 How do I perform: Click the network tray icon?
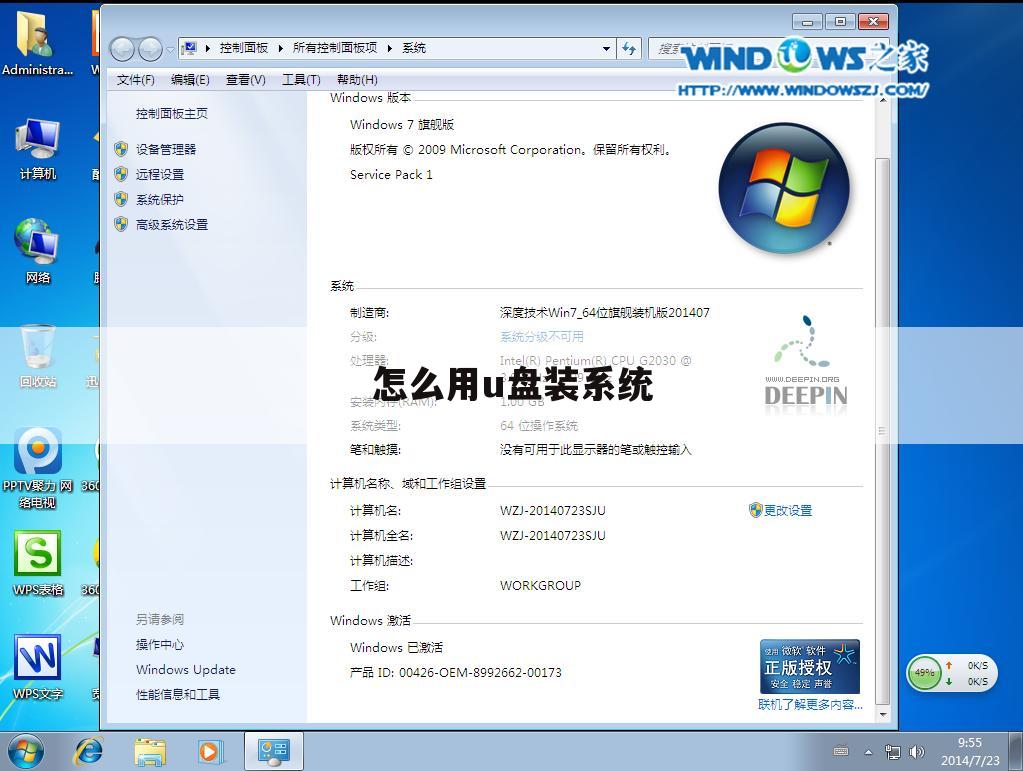(x=893, y=752)
